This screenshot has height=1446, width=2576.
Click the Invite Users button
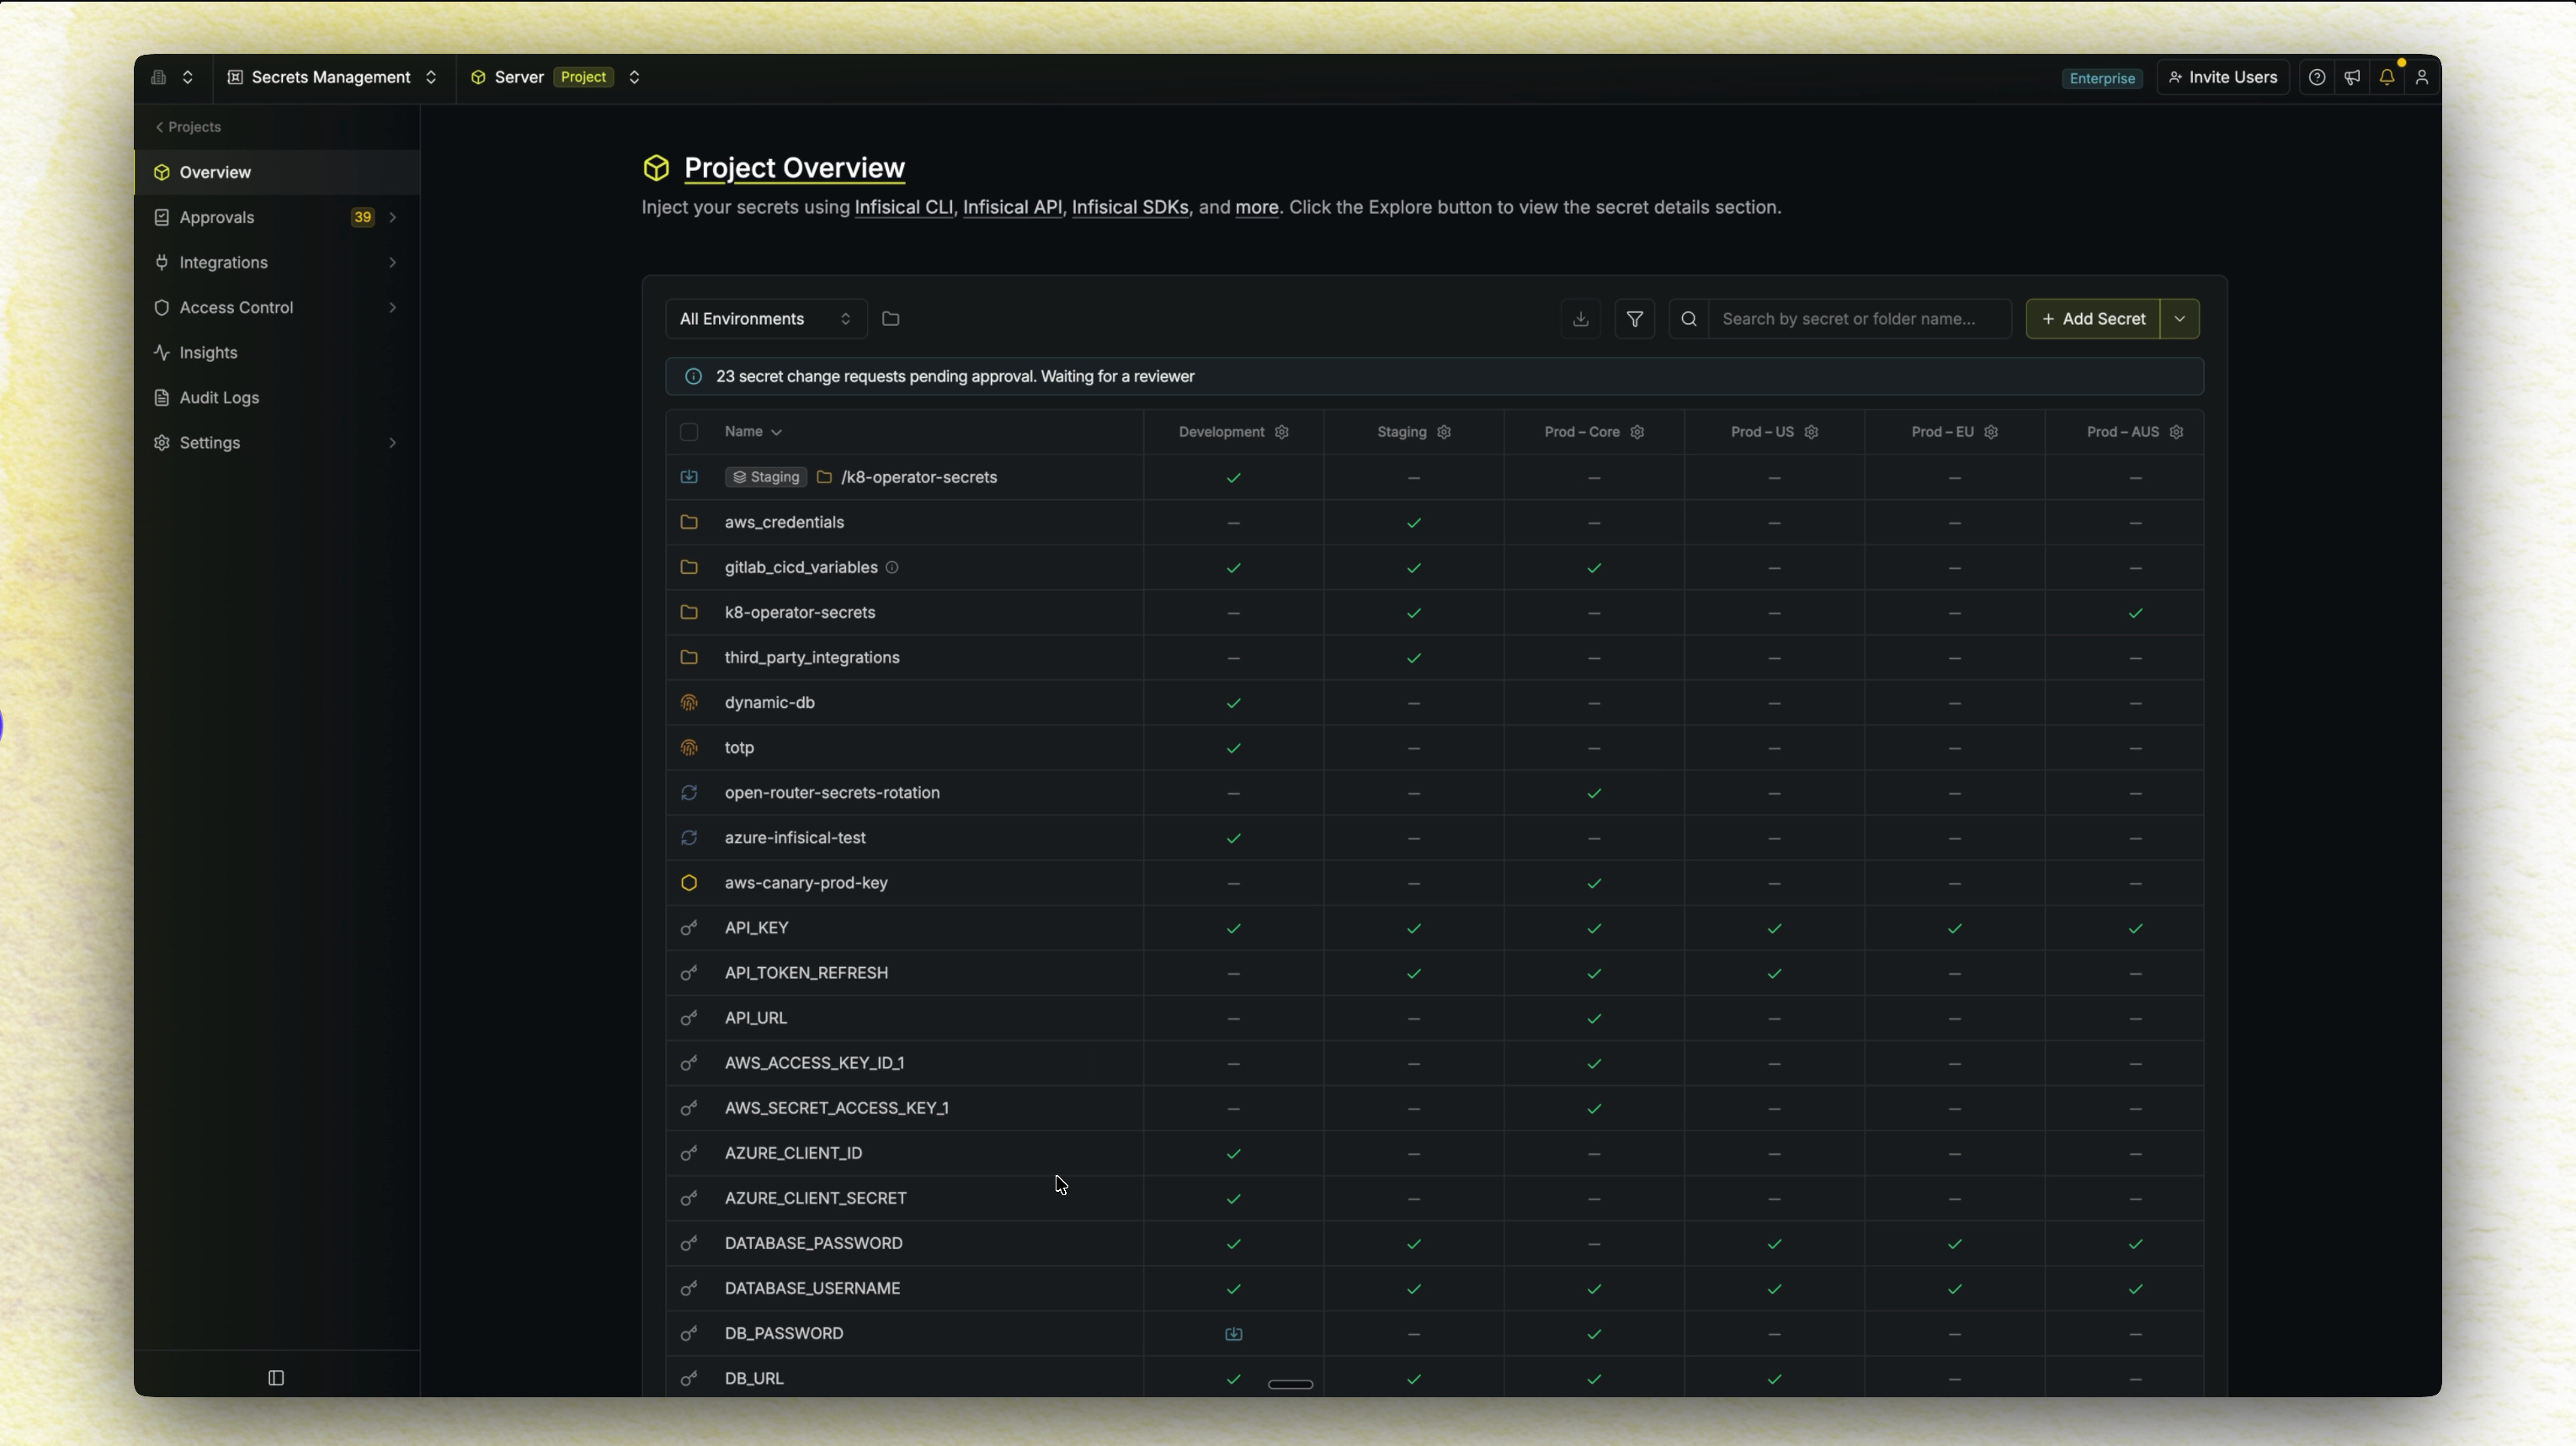[x=2223, y=77]
